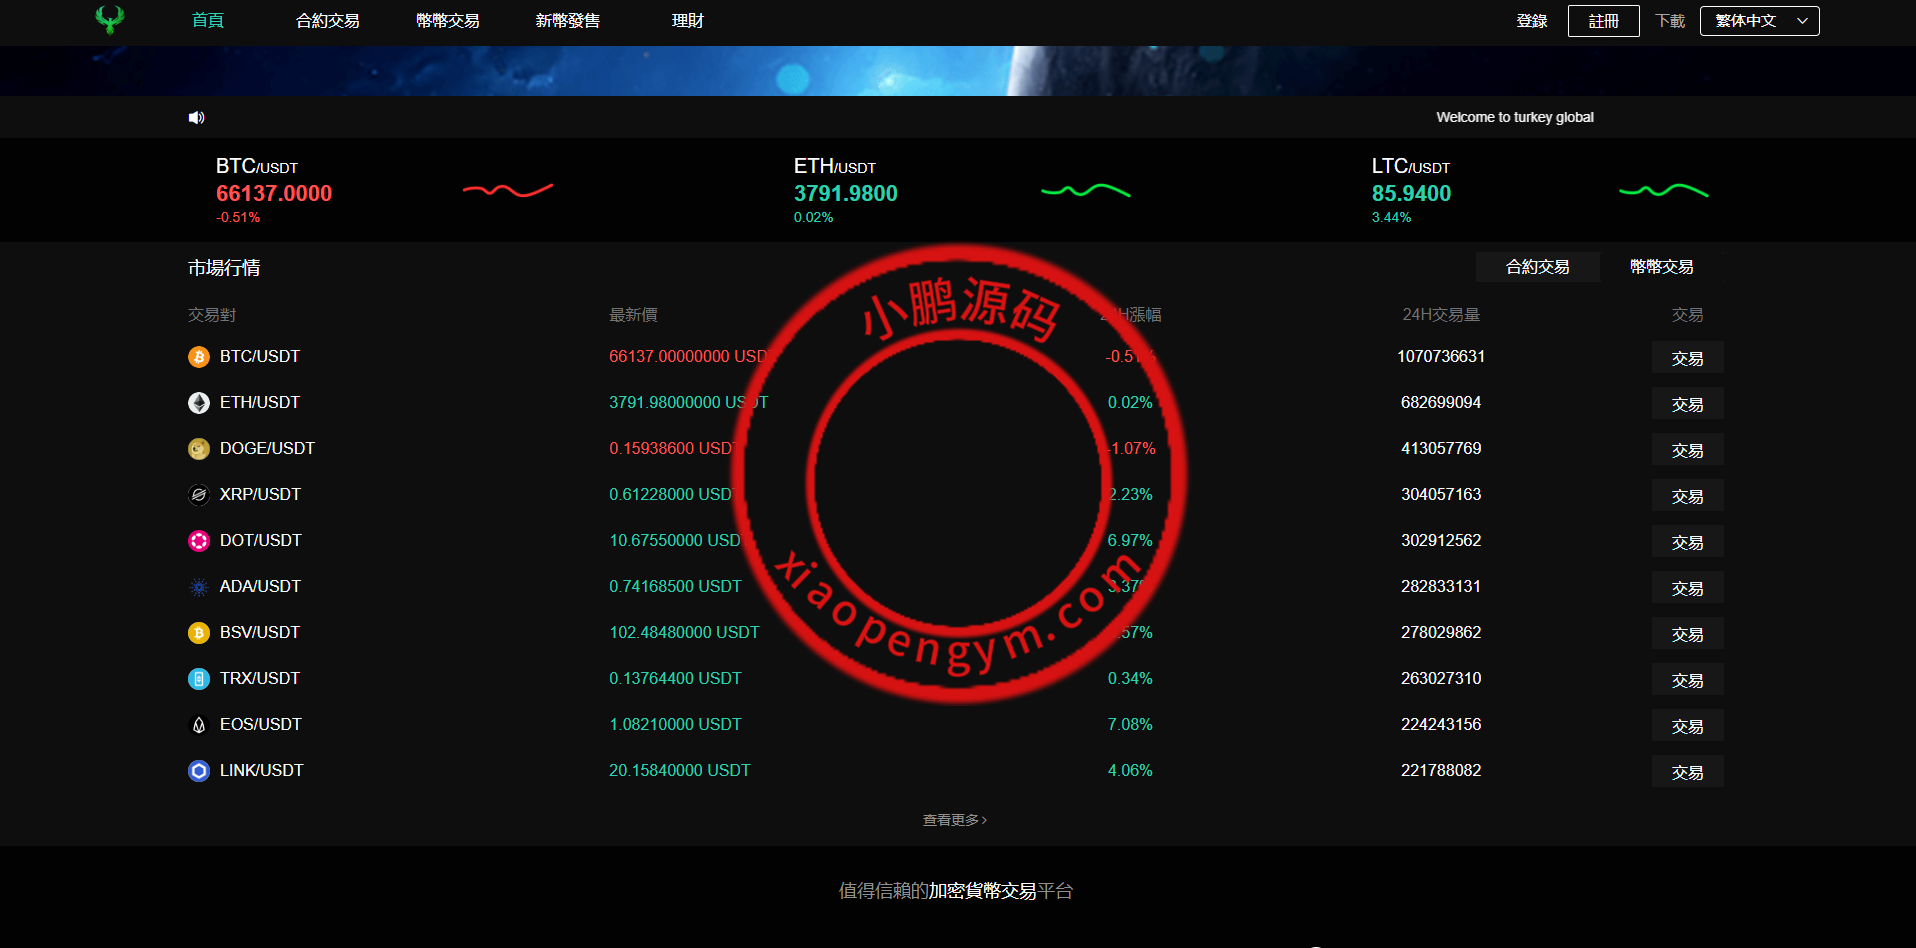Click the Ethereum icon beside ETH/USDT
The width and height of the screenshot is (1916, 948).
(x=199, y=403)
